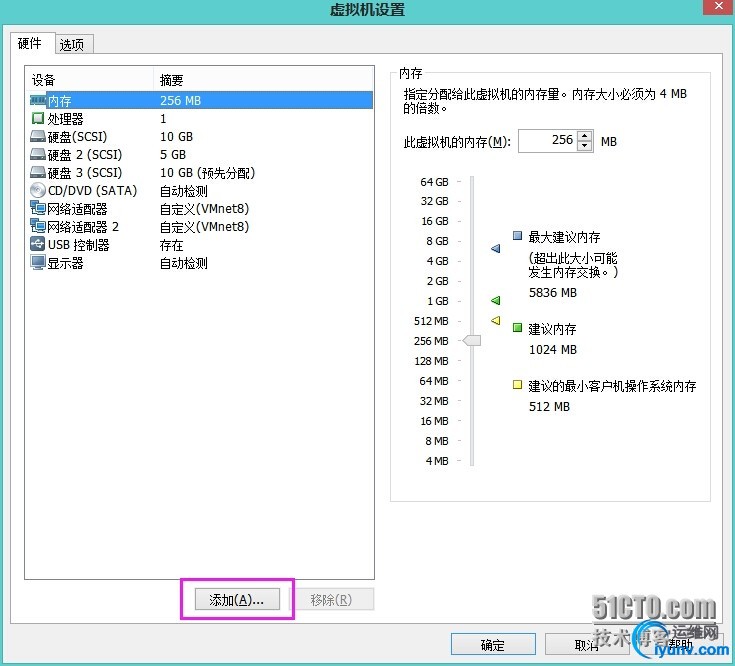Click the 取消 cancel button
The width and height of the screenshot is (735, 666).
(x=586, y=644)
